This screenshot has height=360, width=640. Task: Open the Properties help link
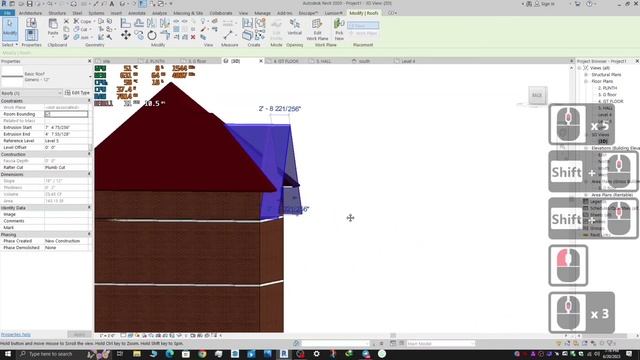(x=16, y=335)
